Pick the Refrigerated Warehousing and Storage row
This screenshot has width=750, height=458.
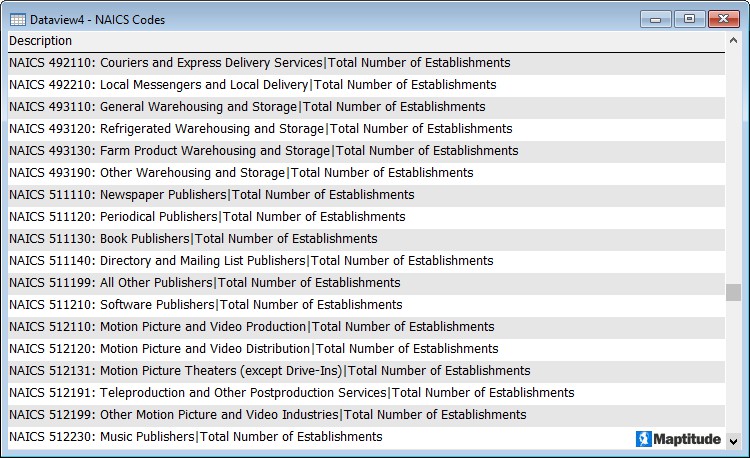[261, 129]
